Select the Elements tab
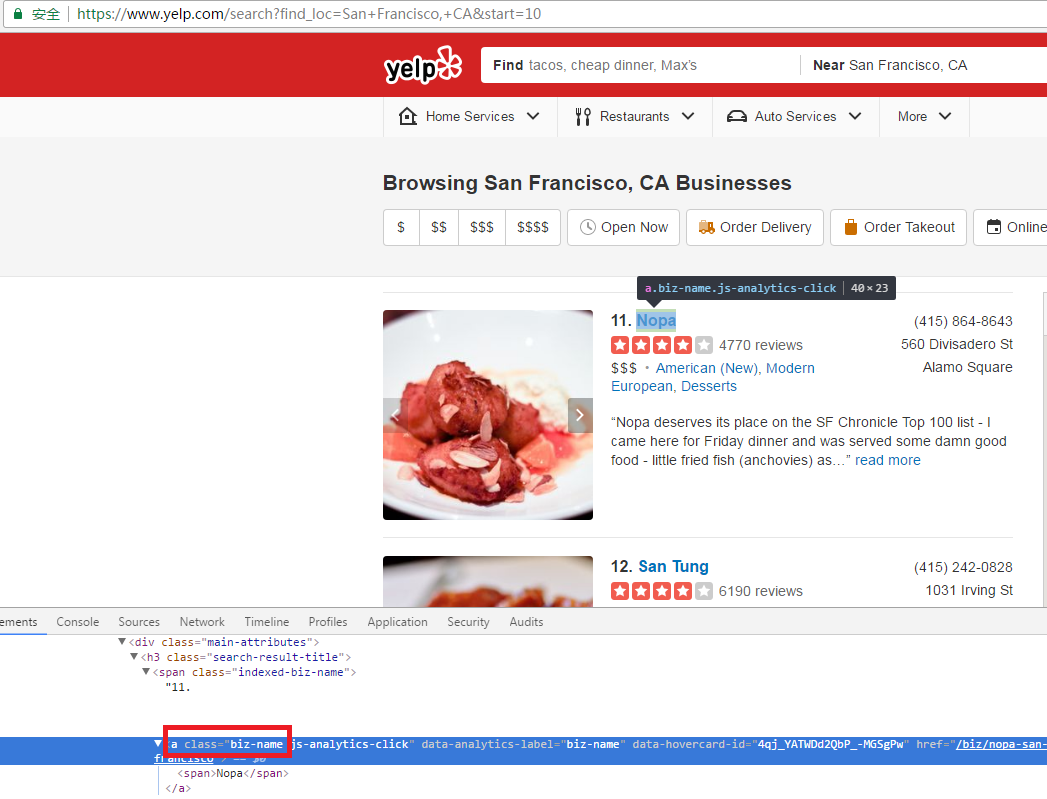Screen dimensions: 1047x799 [x=19, y=621]
